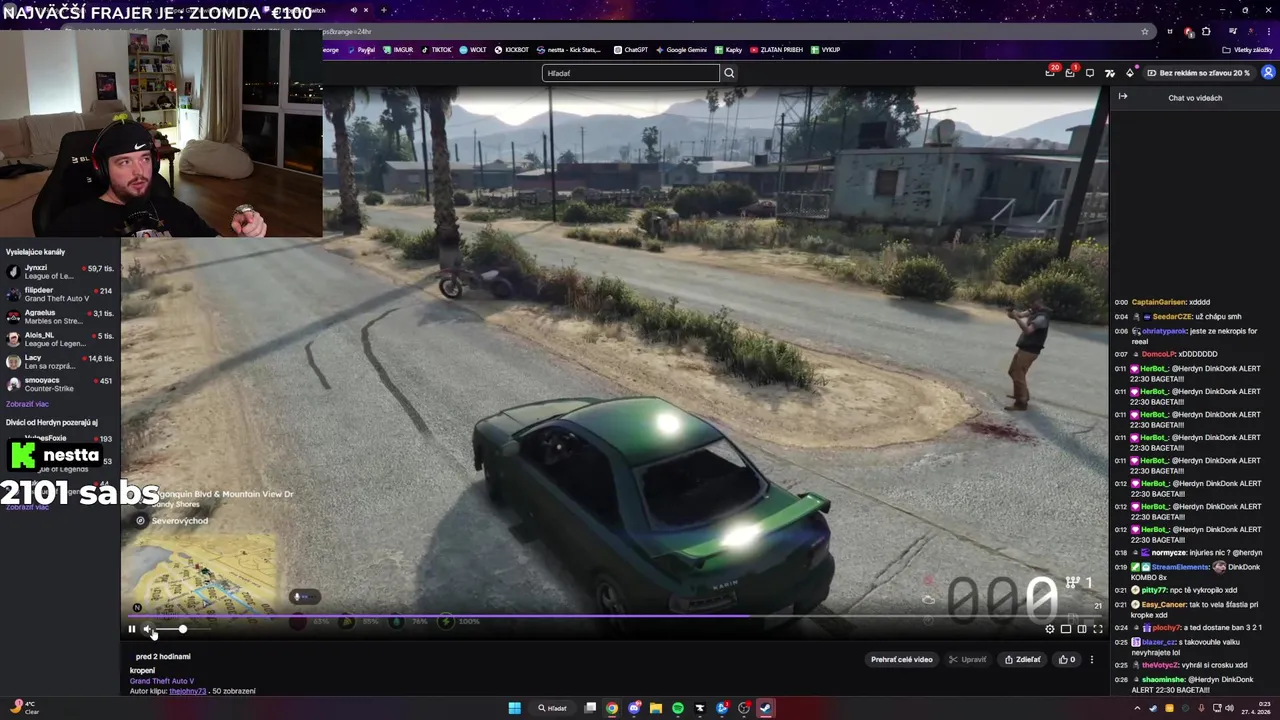The height and width of the screenshot is (720, 1280).
Task: Open Task View on the taskbar
Action: (x=590, y=708)
